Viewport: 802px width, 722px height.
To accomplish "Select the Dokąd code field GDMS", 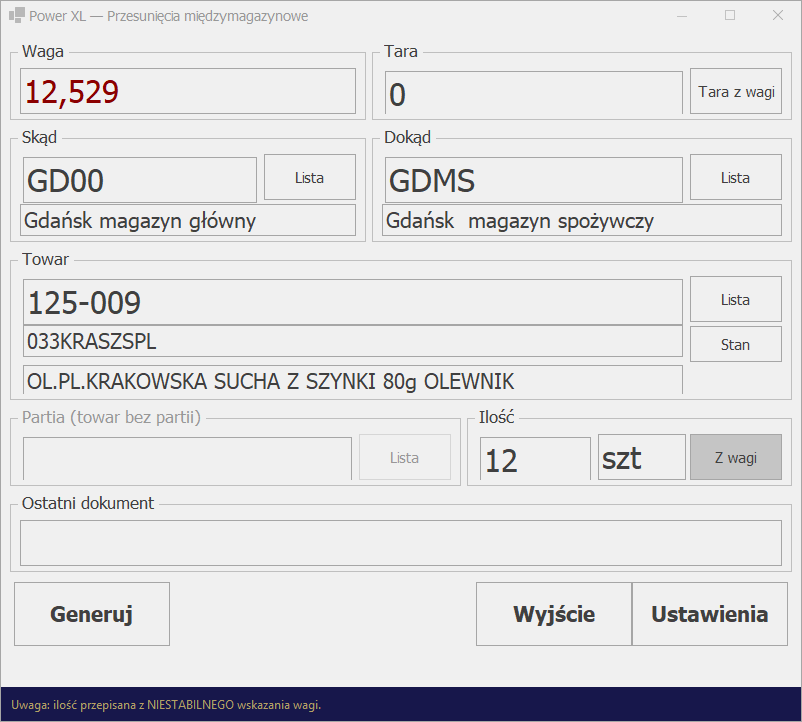I will [533, 179].
